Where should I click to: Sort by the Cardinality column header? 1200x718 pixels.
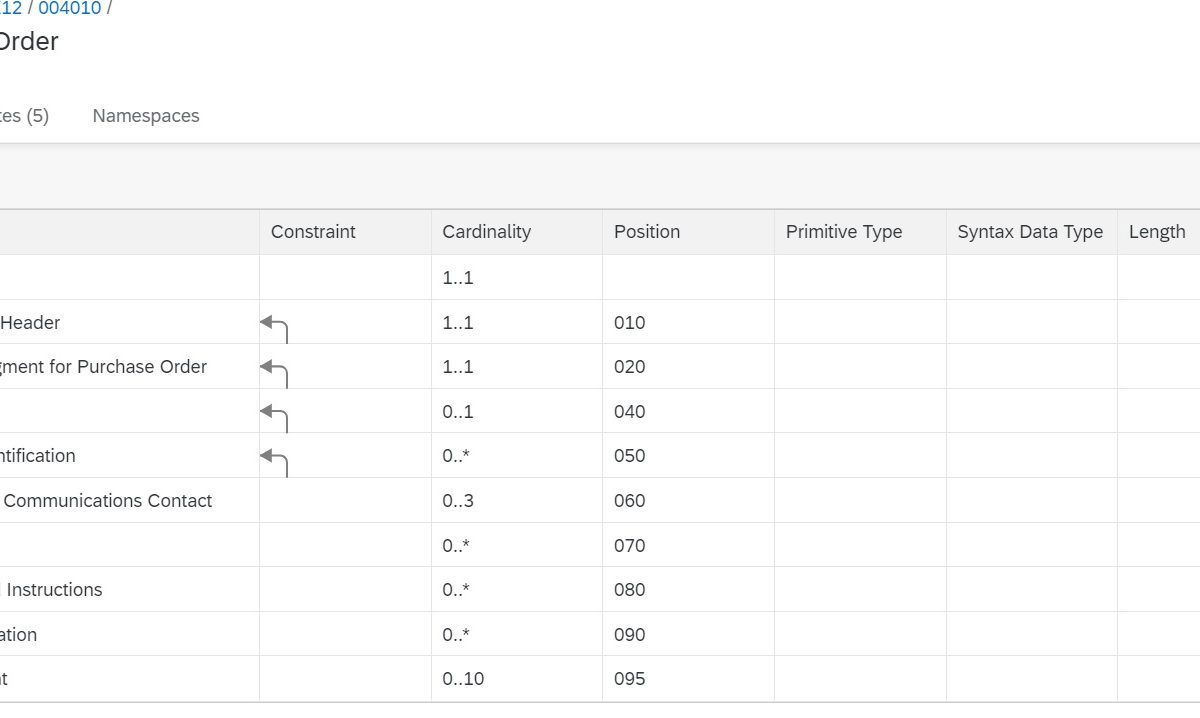tap(487, 232)
